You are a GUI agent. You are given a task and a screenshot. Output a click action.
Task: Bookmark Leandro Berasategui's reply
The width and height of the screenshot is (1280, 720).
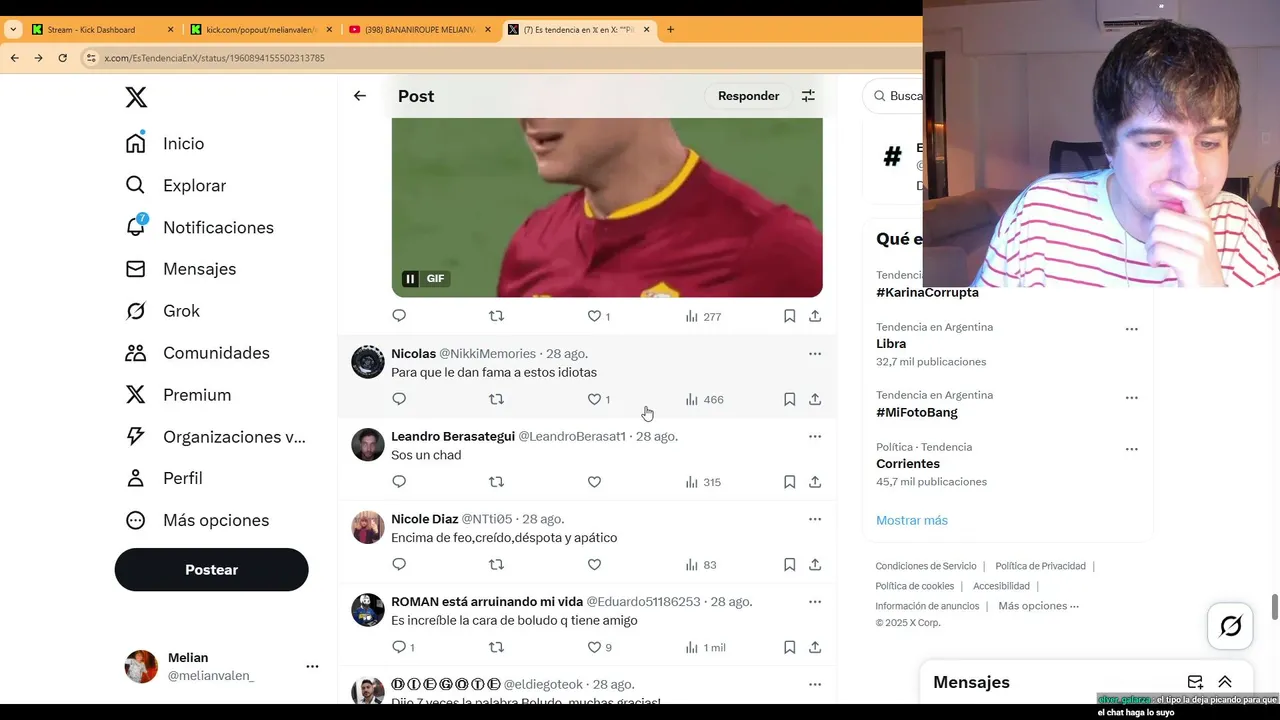coord(789,482)
